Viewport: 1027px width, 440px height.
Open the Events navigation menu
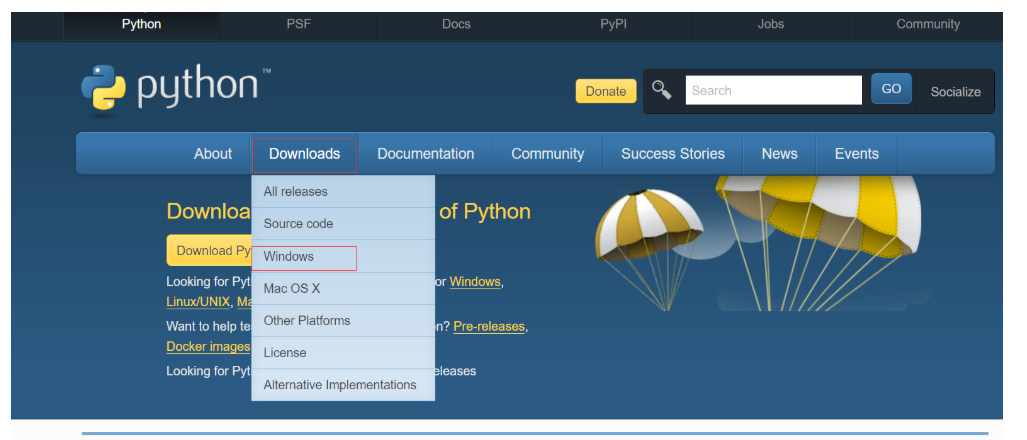857,154
